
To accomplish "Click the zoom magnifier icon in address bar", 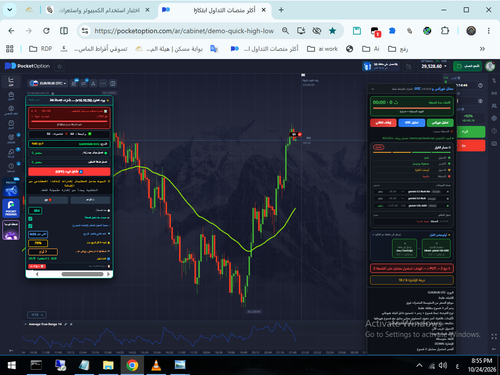I will pyautogui.click(x=285, y=31).
